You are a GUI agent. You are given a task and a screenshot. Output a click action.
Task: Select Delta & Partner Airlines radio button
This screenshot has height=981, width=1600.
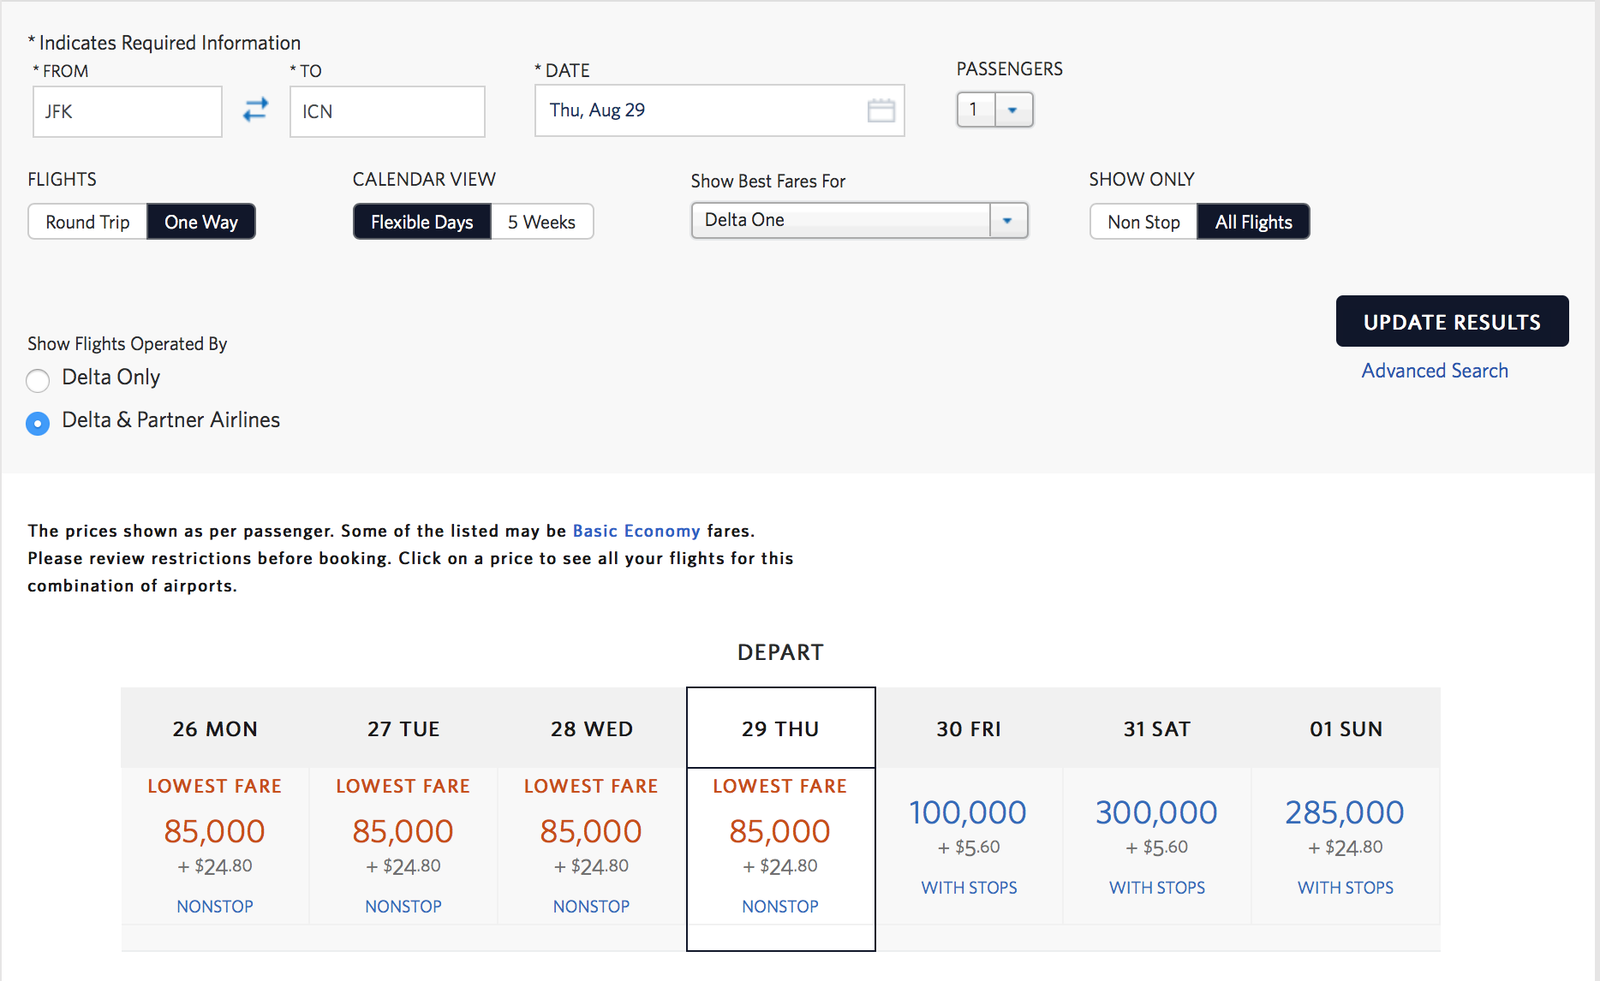[38, 423]
